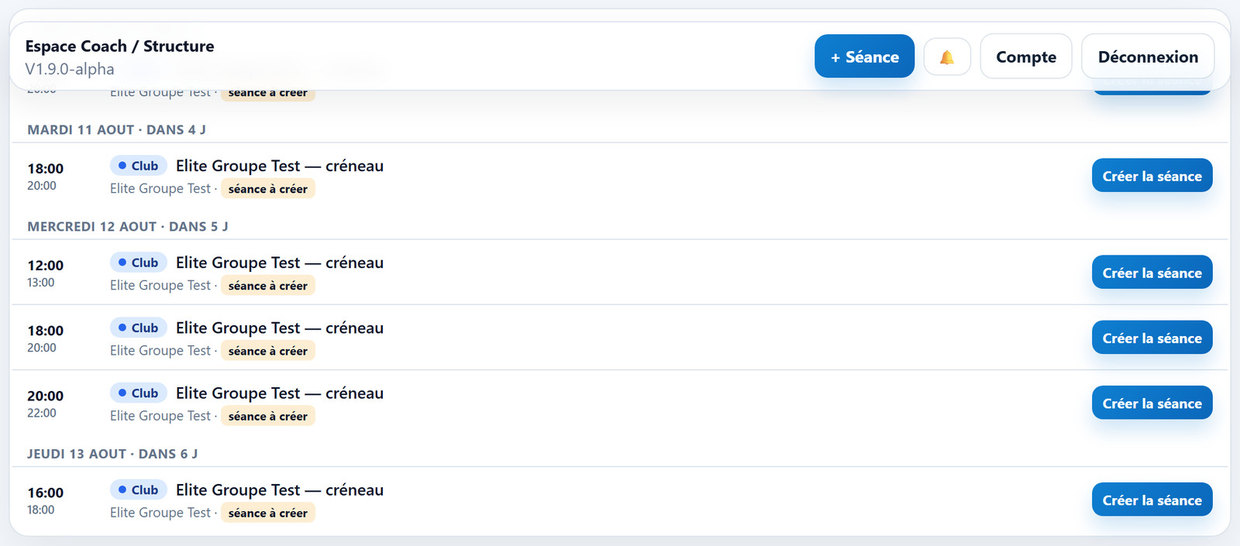Create the session for Mercredi 18:00 slot
Screen dimensions: 1240x546
(x=1152, y=338)
